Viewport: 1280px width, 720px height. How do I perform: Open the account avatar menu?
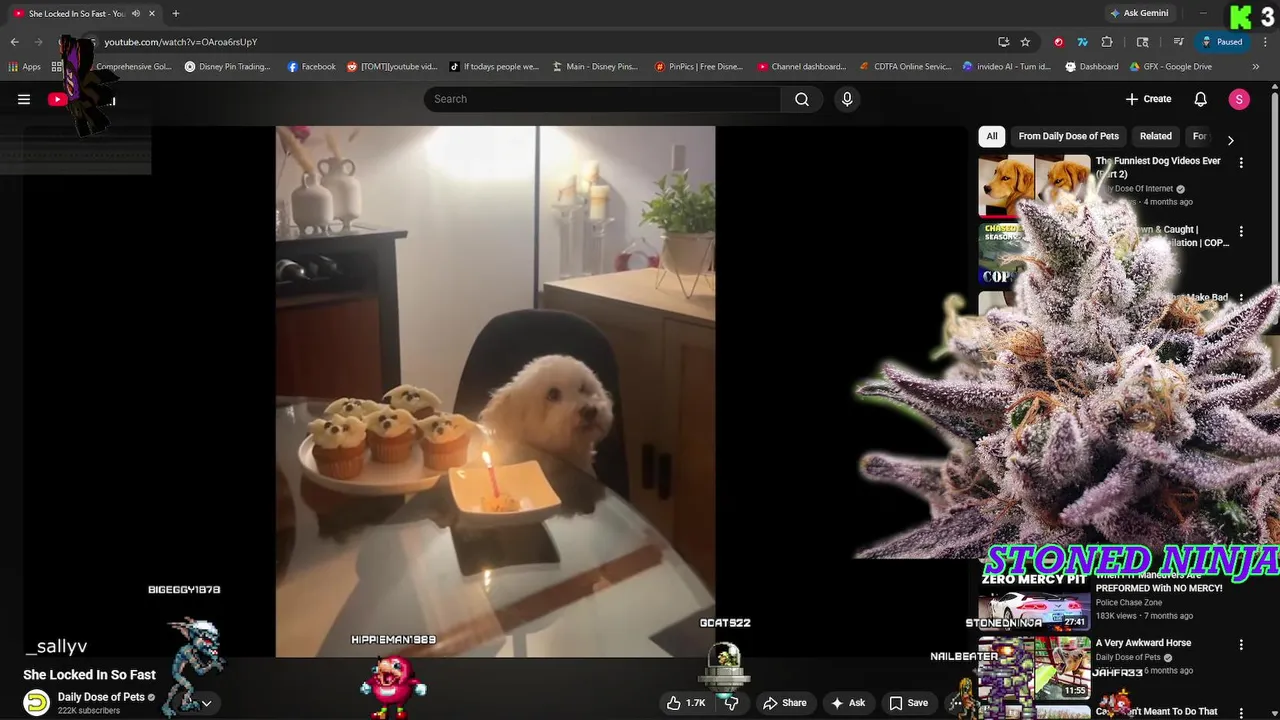(1239, 99)
